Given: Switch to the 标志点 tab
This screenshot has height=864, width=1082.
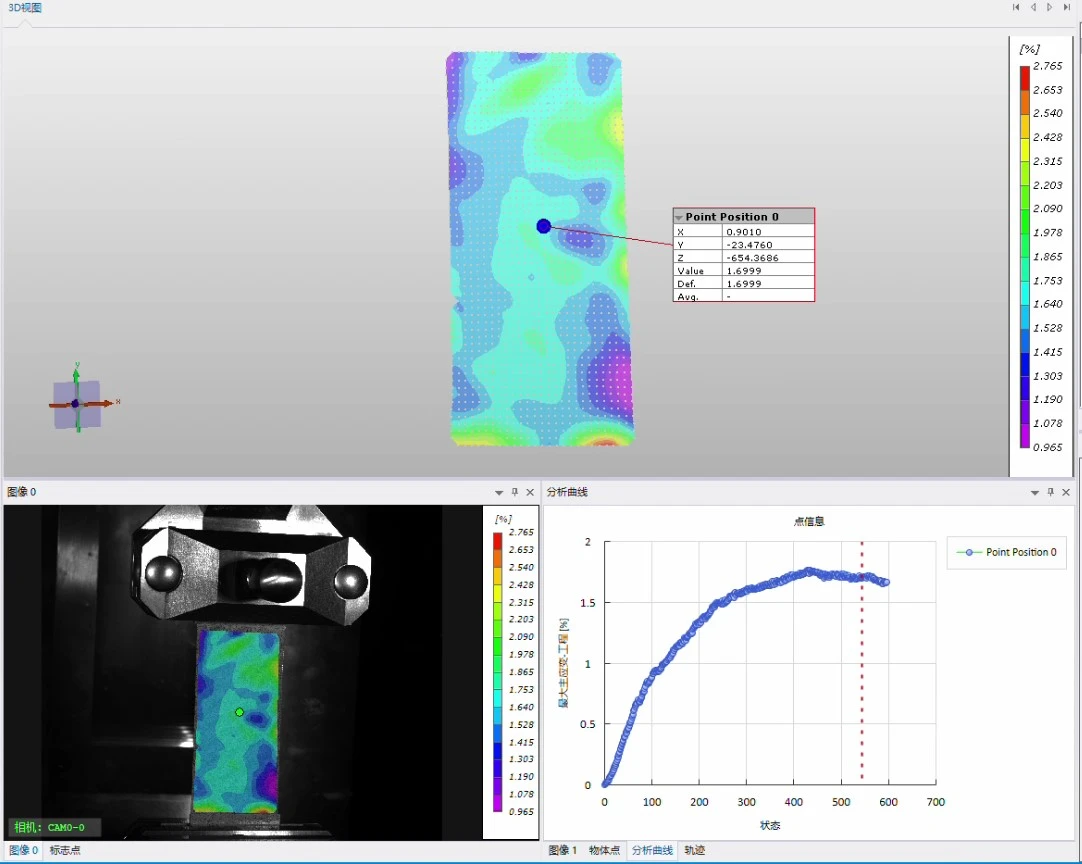Looking at the screenshot, I should coord(65,850).
